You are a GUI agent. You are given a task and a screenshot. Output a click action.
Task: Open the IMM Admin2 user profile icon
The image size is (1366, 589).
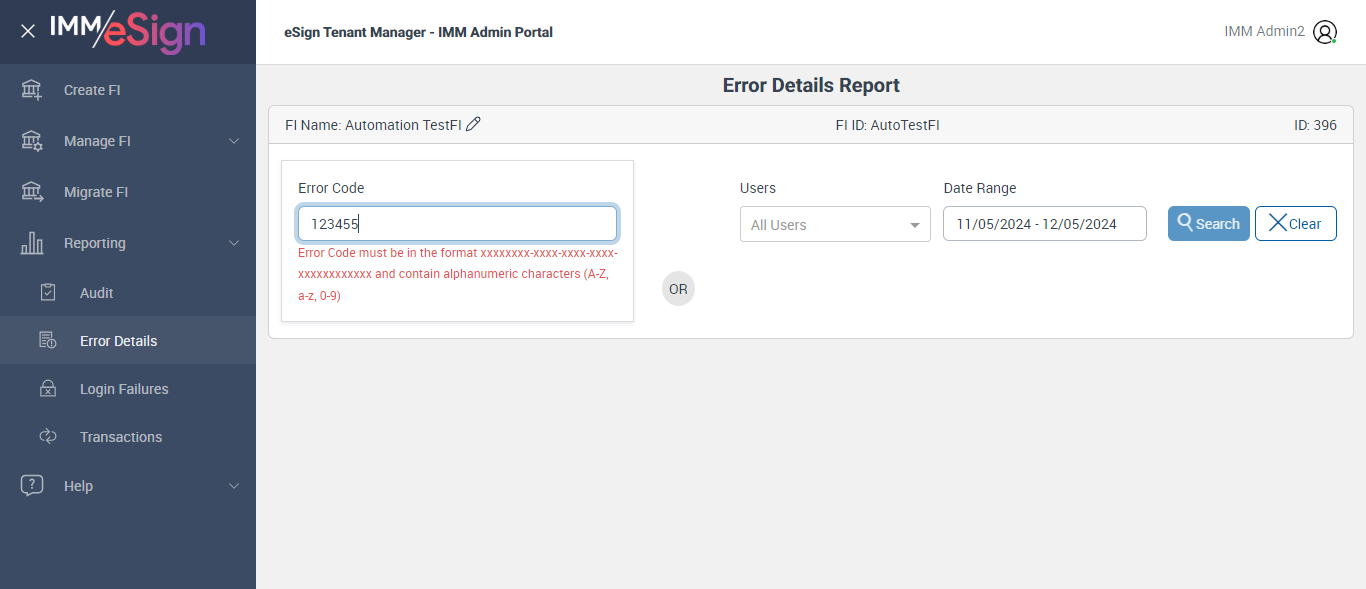click(x=1325, y=32)
